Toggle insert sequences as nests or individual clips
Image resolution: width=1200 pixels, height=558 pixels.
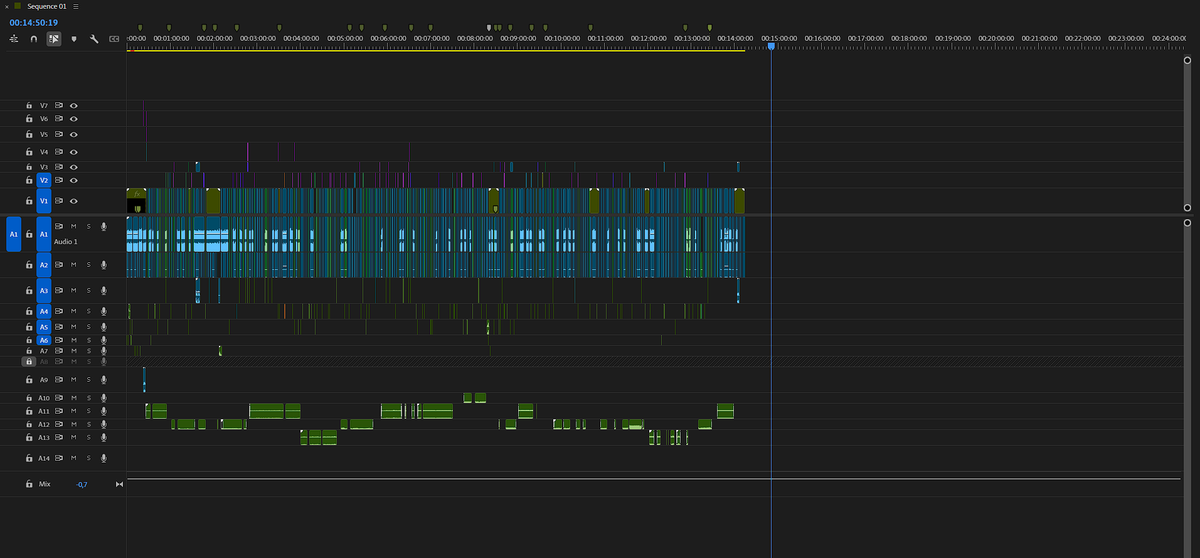coord(14,38)
